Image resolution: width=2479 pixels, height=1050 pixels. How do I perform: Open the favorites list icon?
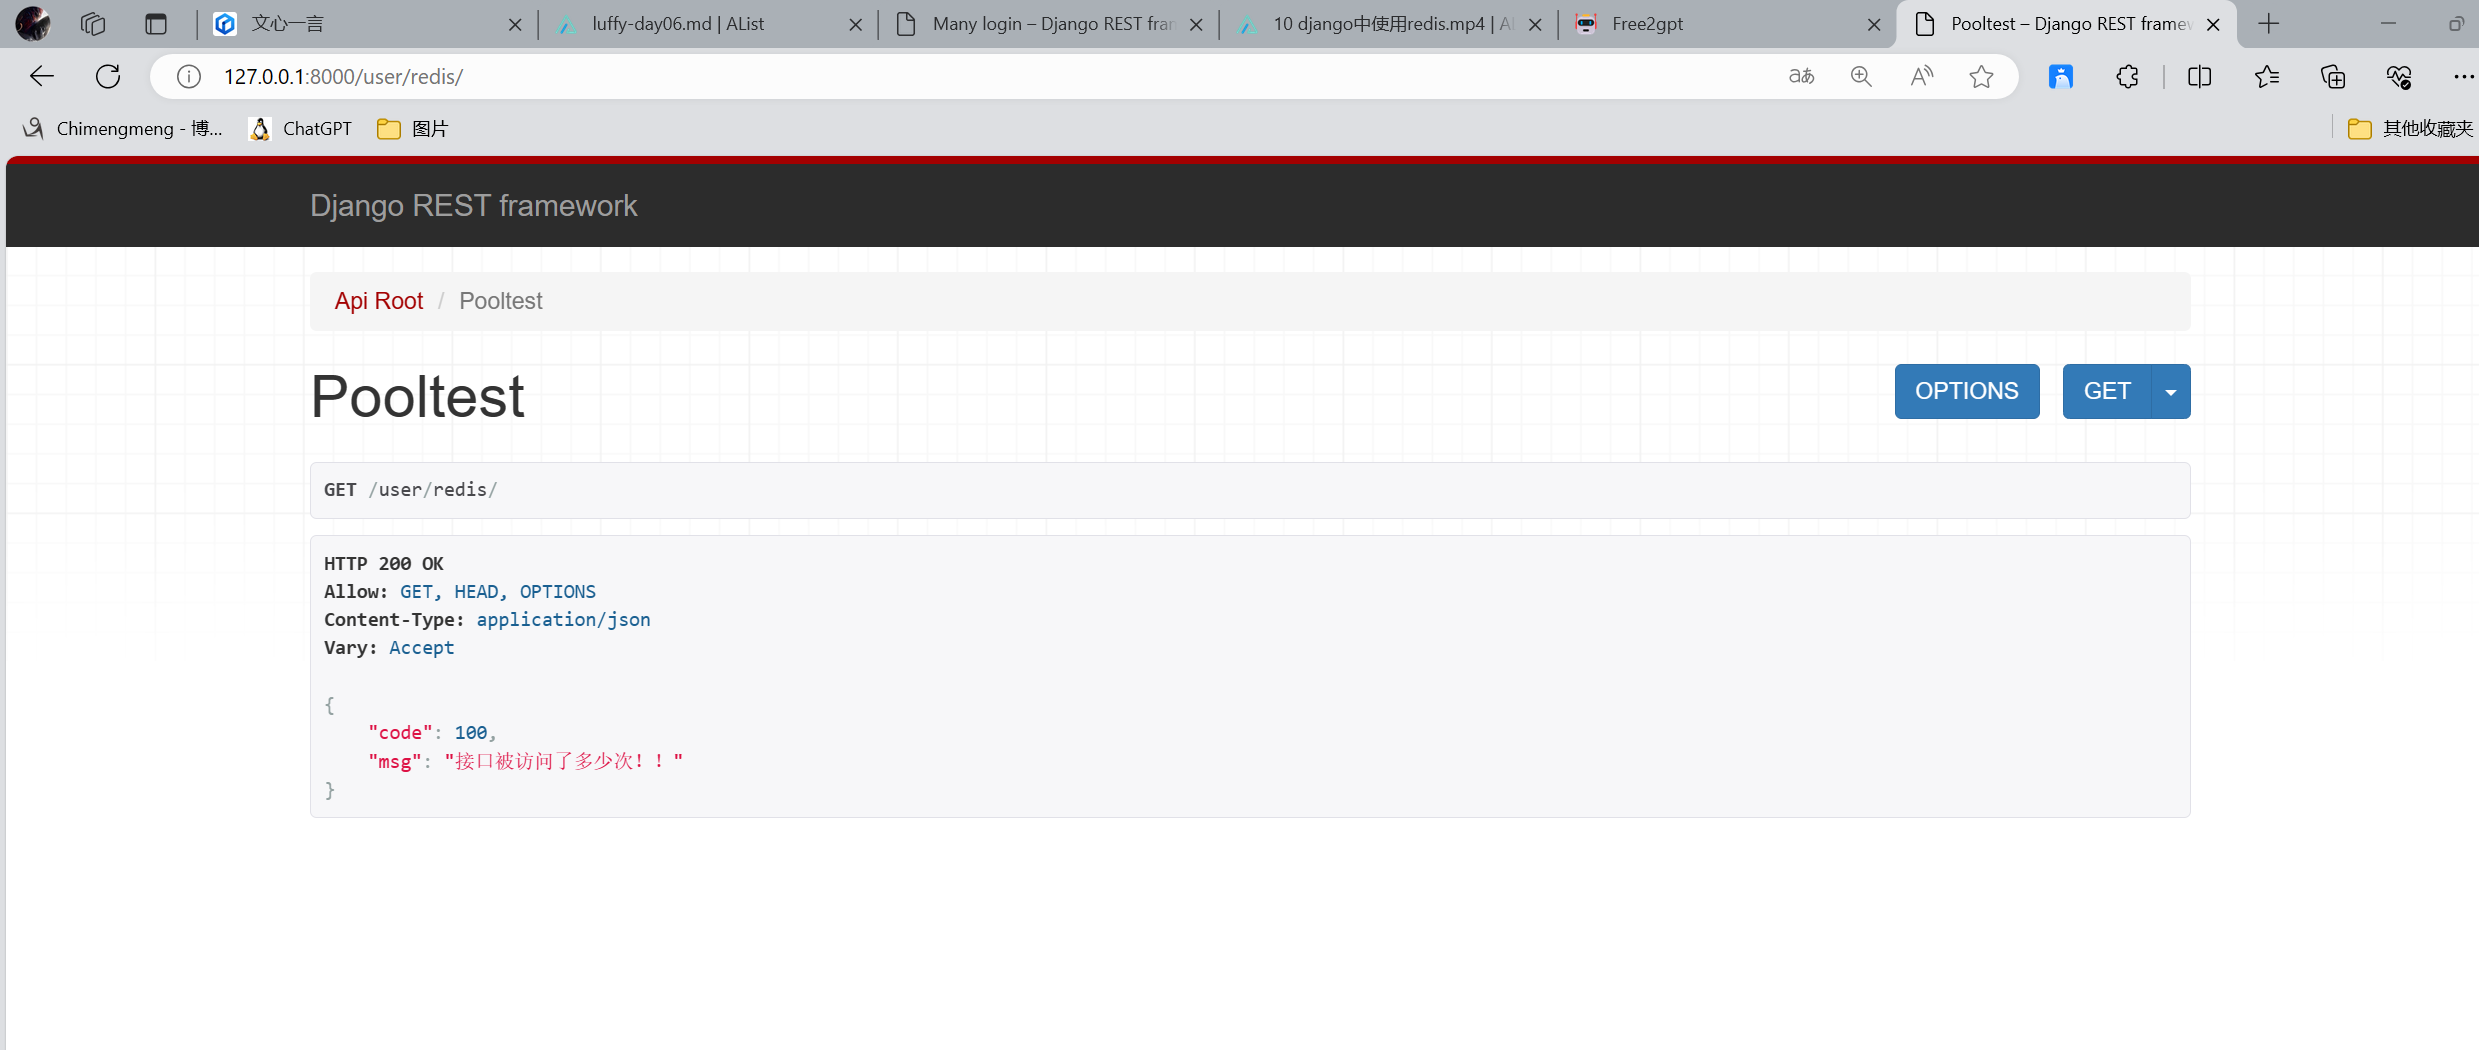point(2267,76)
